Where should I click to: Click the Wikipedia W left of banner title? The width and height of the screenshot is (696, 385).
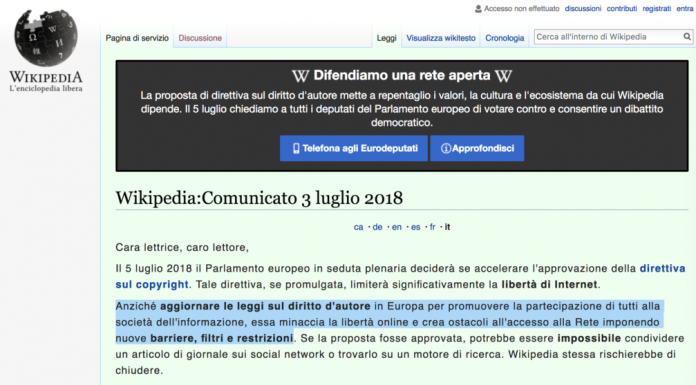tap(301, 76)
